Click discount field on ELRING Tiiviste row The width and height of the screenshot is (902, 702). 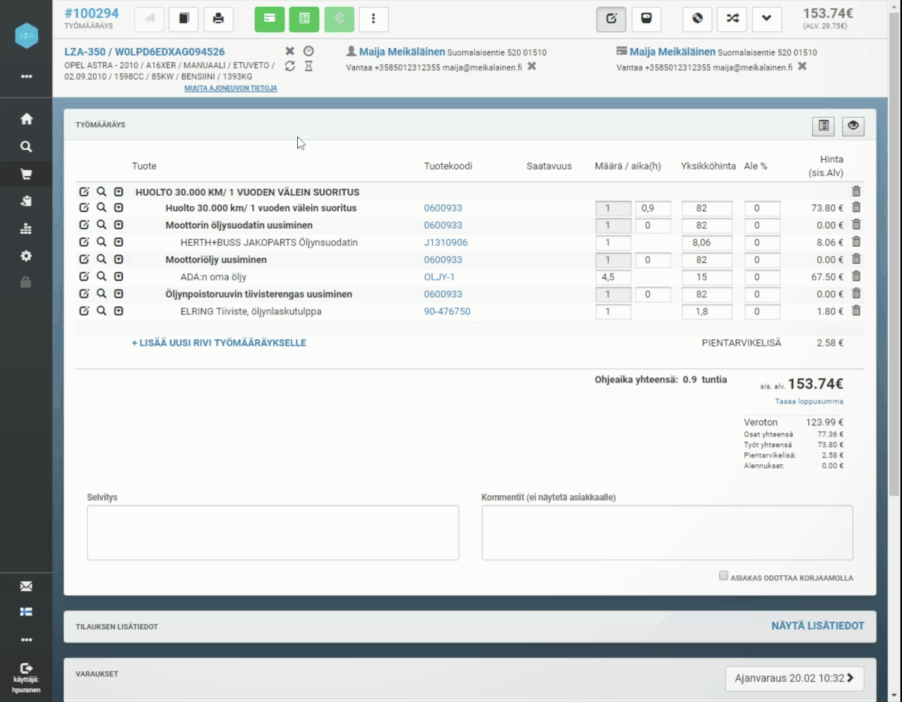click(762, 312)
